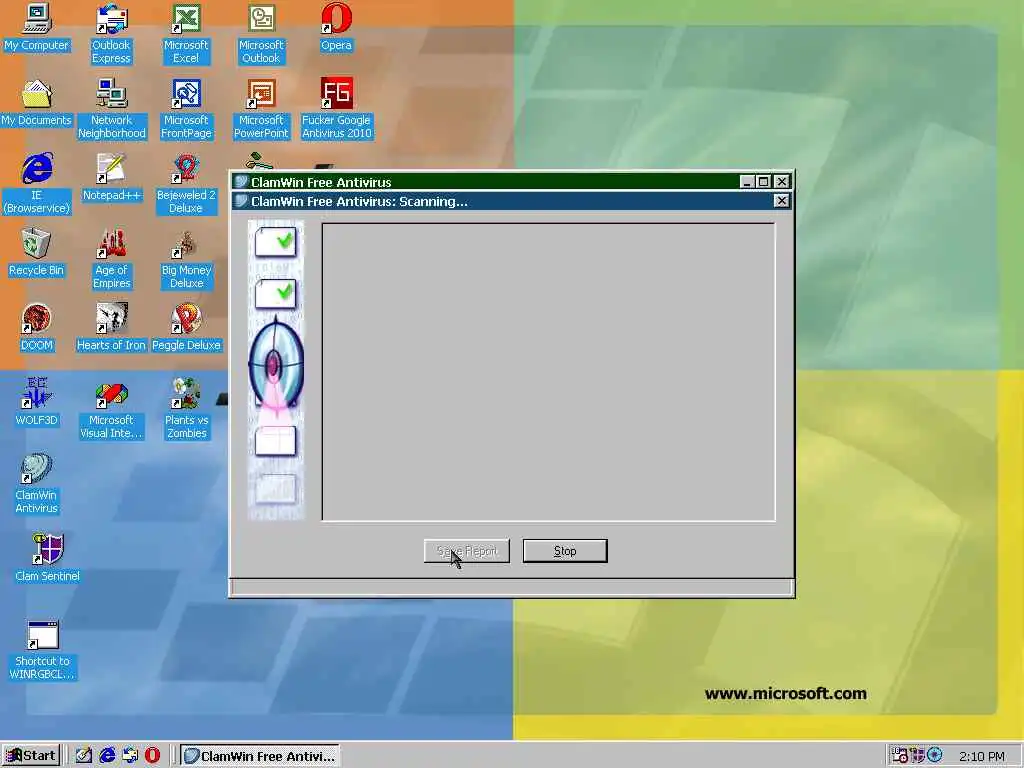Click the taskbar clock showing 2:10 PM
Screen dimensions: 1024x768
click(982, 756)
